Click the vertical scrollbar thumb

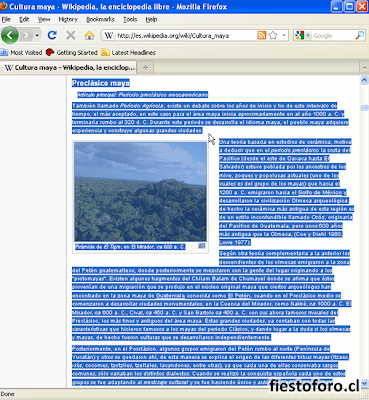tap(364, 107)
